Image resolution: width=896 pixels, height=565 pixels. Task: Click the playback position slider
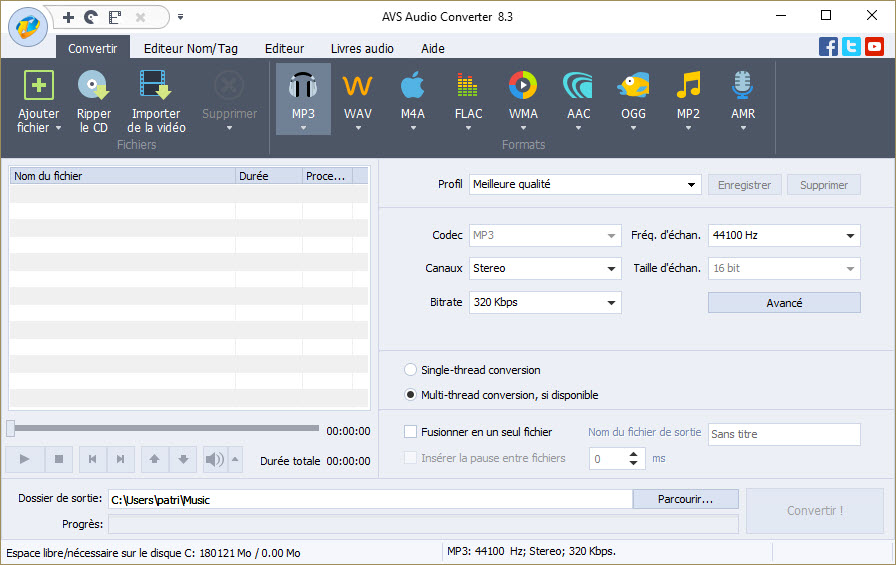(164, 429)
